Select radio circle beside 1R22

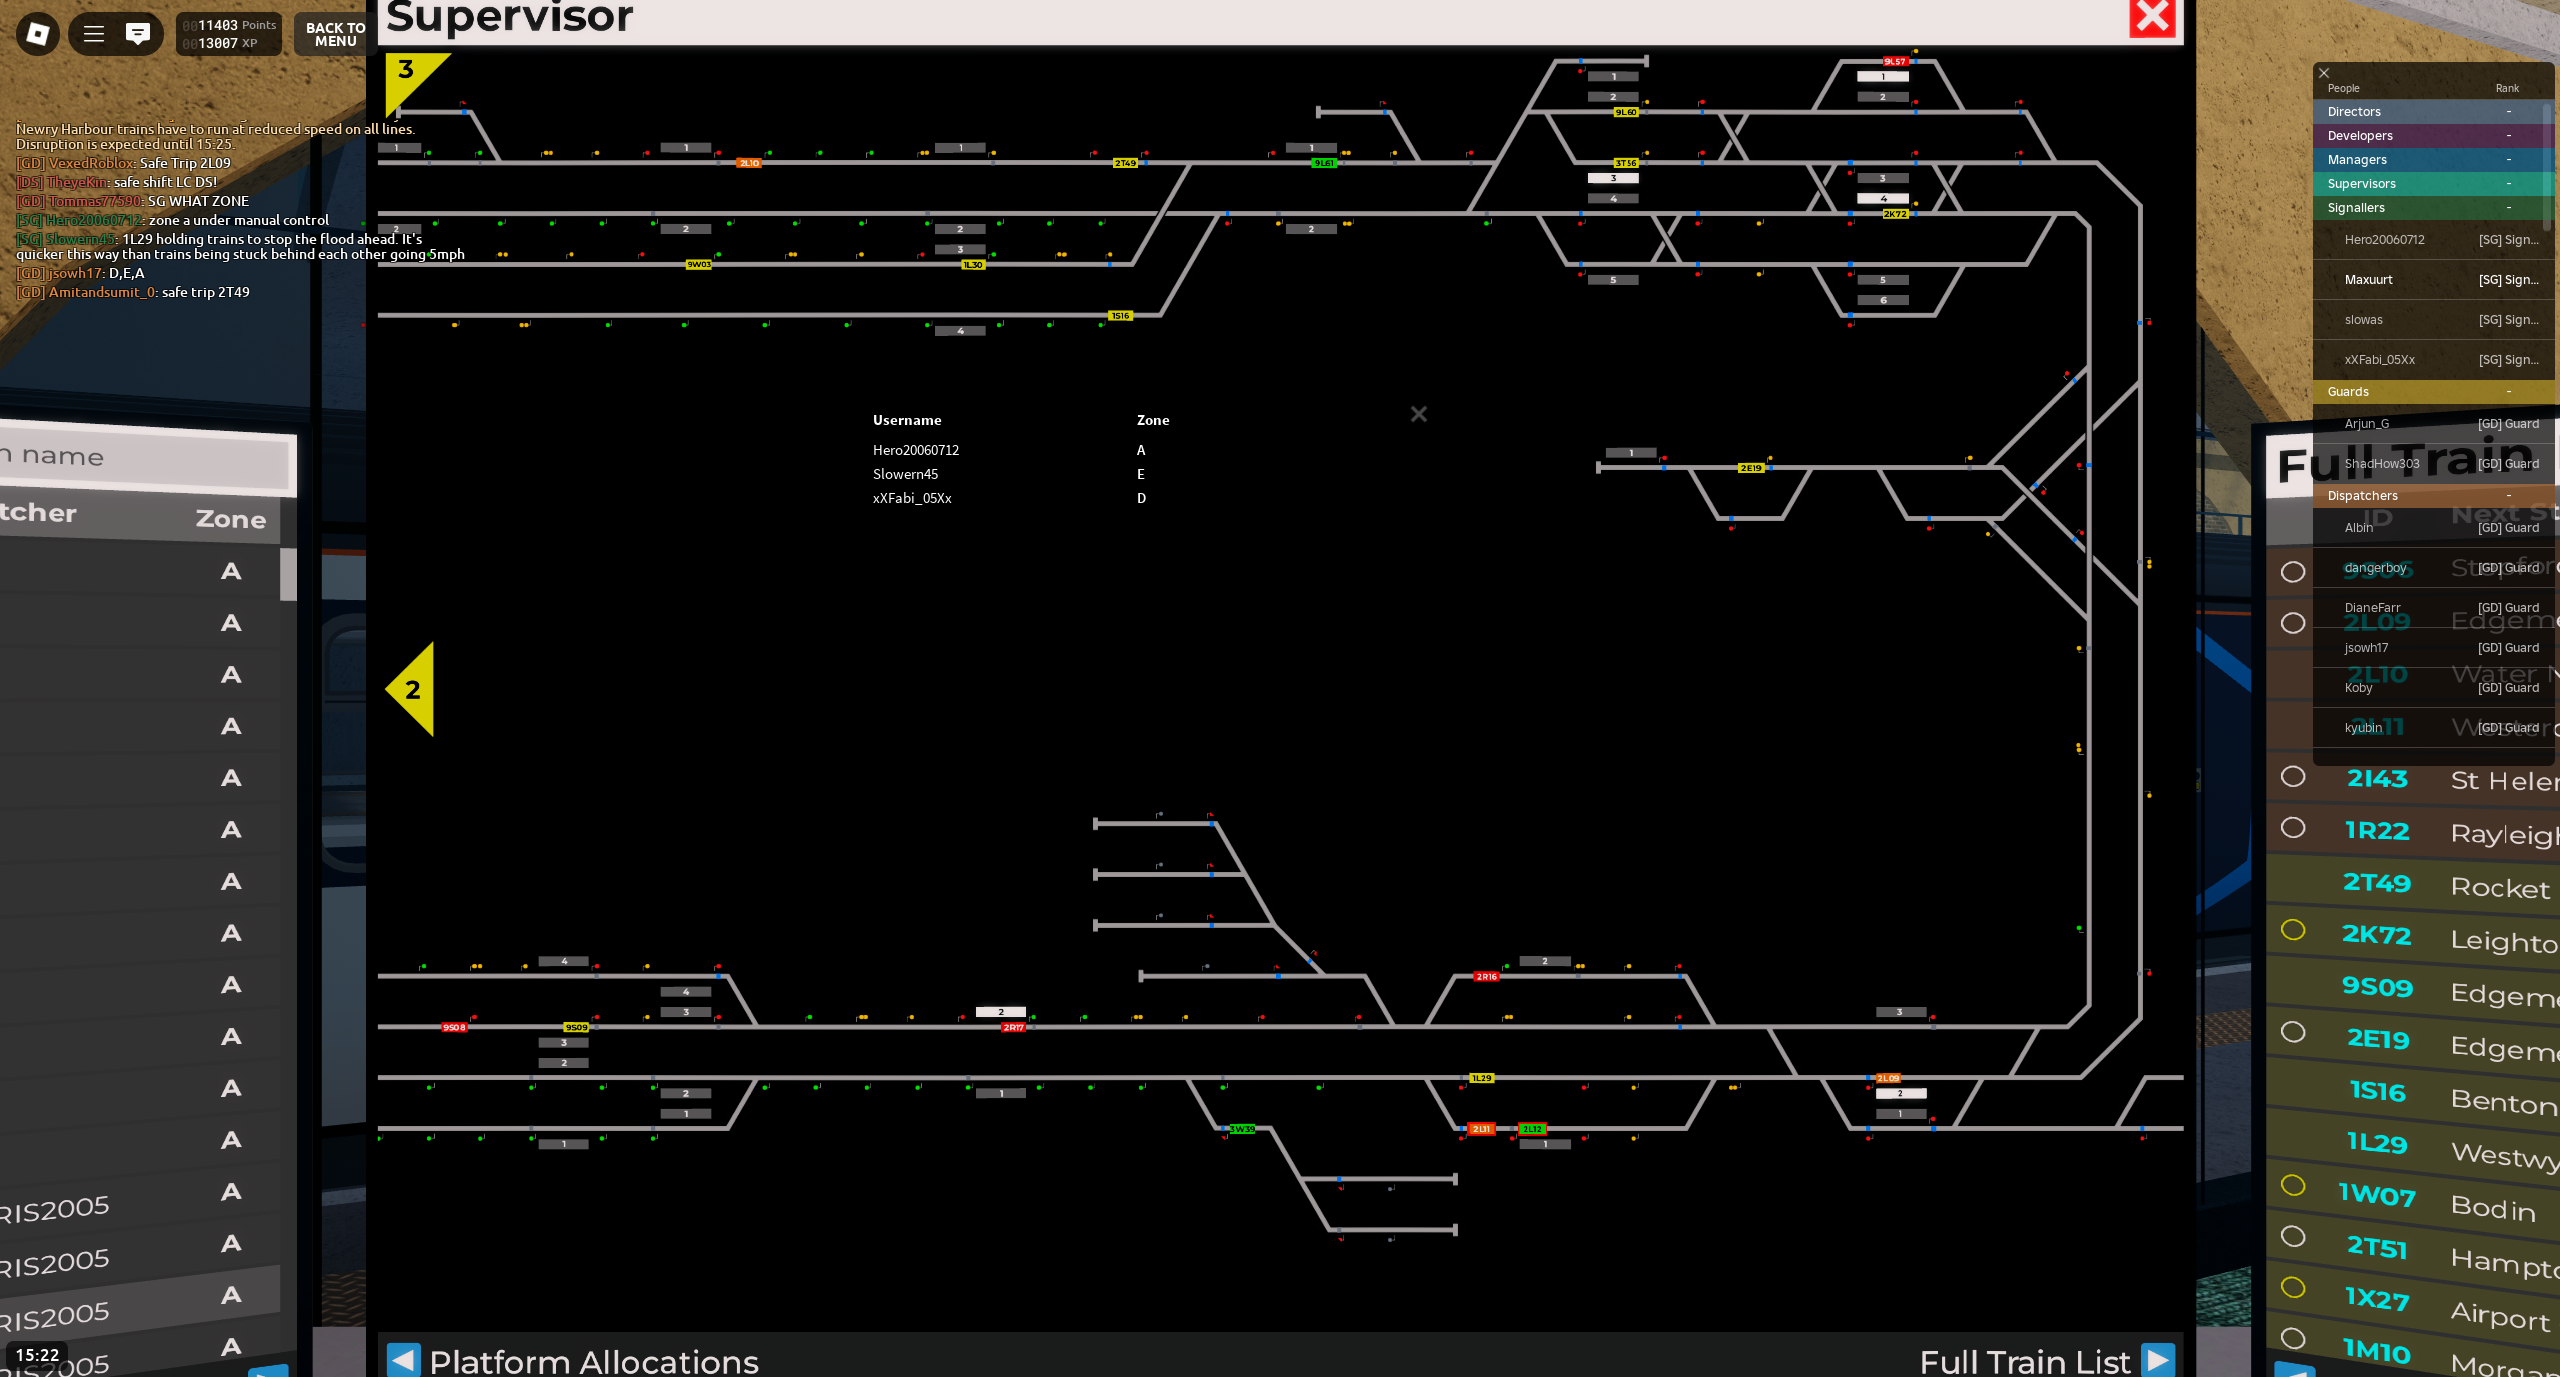2293,828
